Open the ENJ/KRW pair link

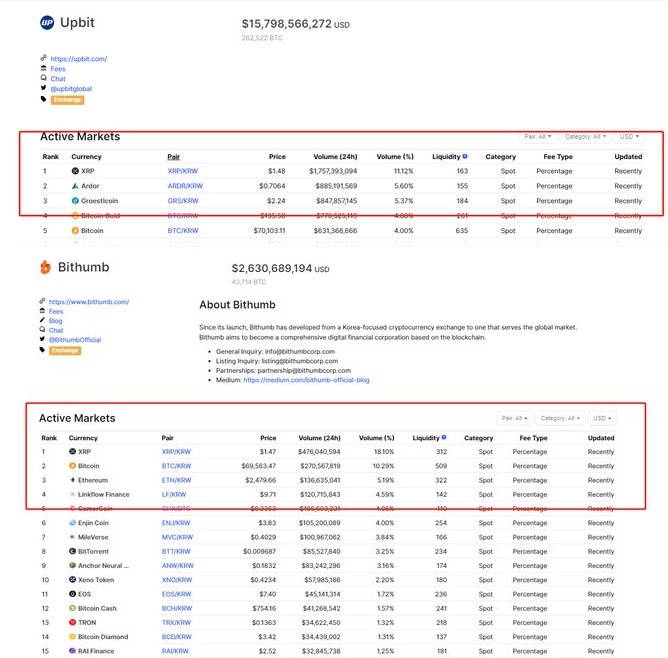(x=176, y=523)
